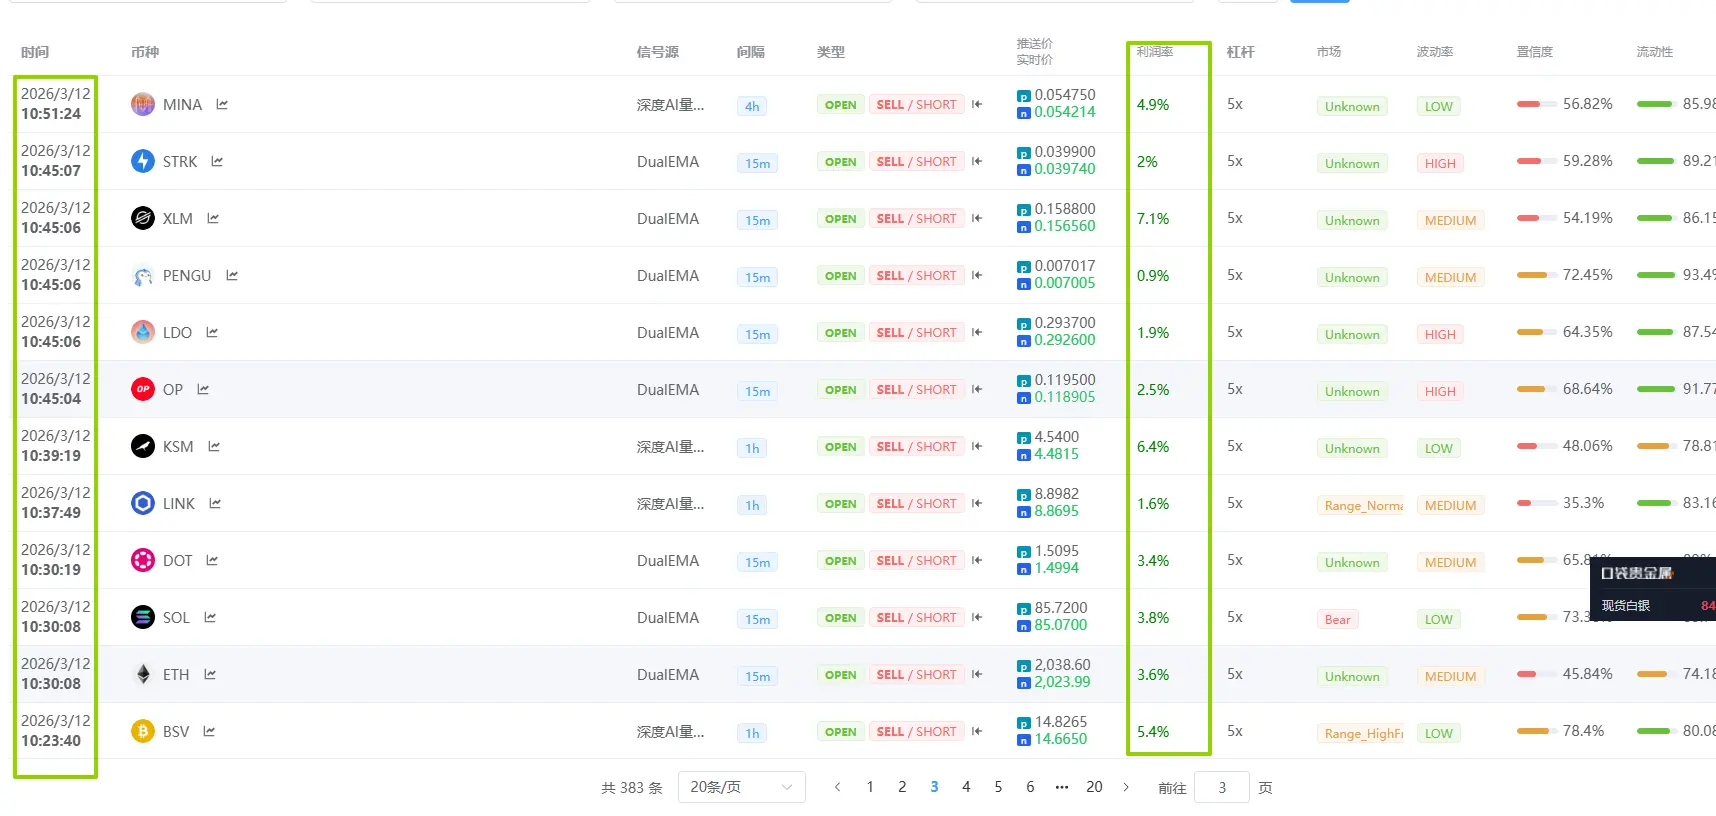Open the chart icon next to XLM

(x=213, y=218)
